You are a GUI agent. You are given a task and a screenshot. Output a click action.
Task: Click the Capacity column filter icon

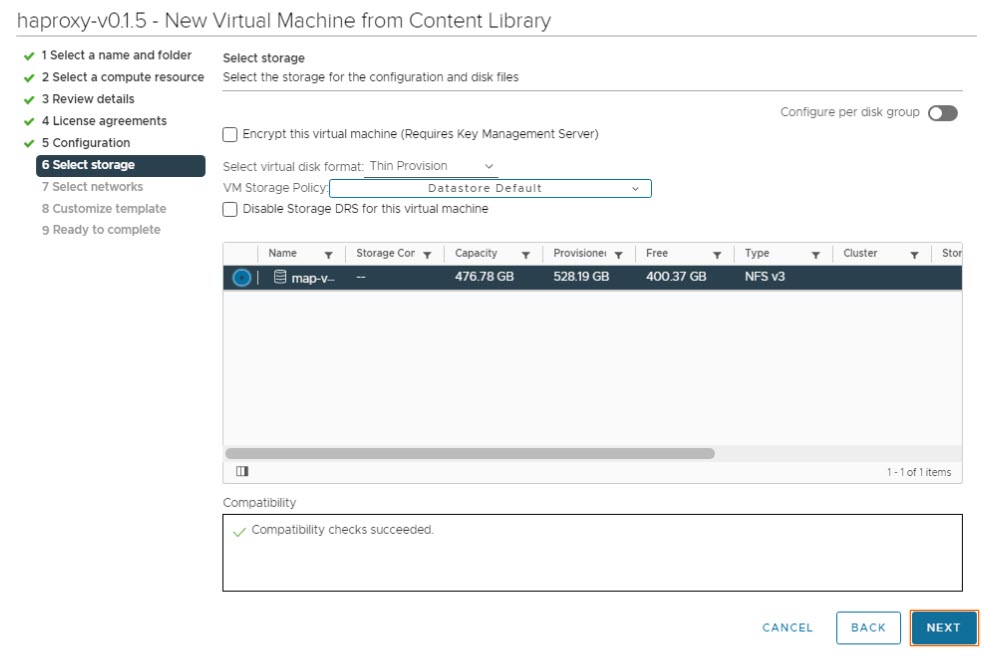[x=525, y=255]
